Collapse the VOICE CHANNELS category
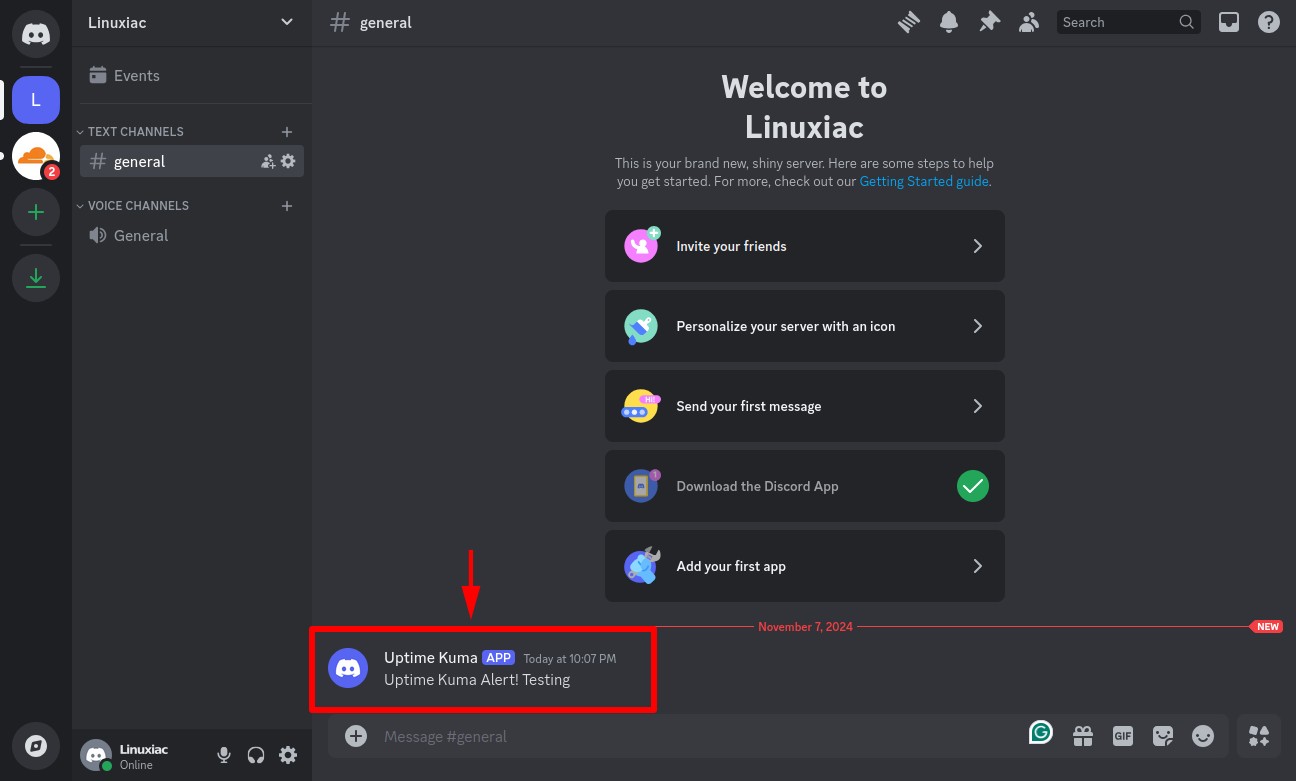This screenshot has width=1296, height=781. (134, 205)
